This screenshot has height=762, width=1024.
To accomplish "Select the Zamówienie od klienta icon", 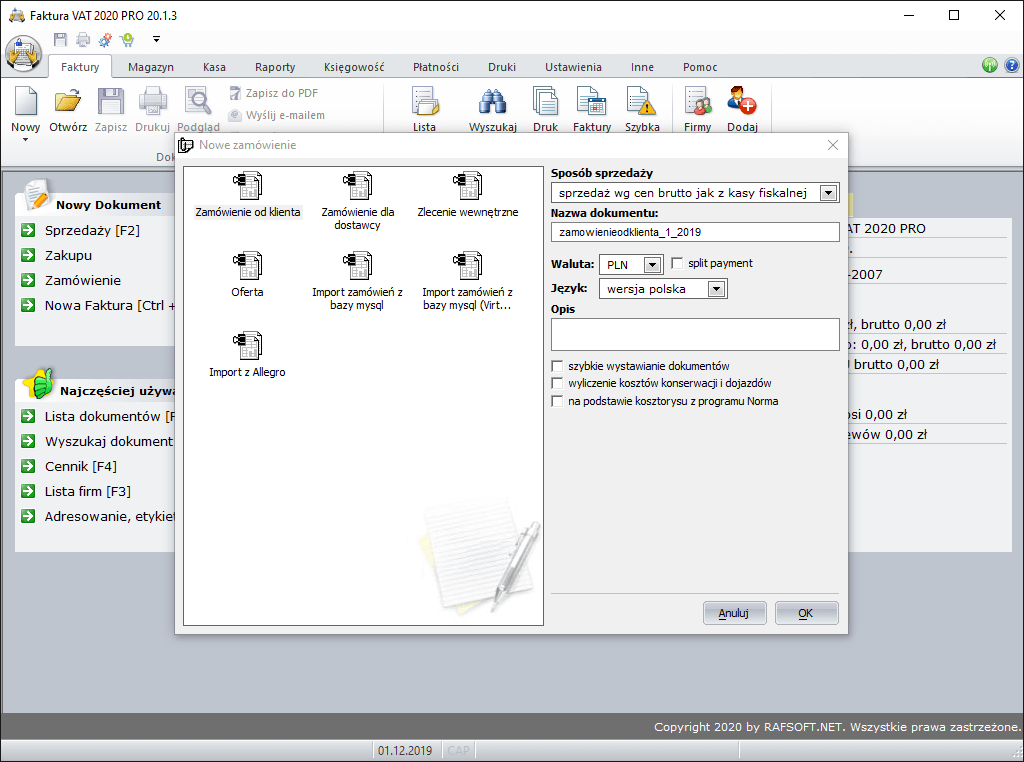I will pyautogui.click(x=247, y=186).
